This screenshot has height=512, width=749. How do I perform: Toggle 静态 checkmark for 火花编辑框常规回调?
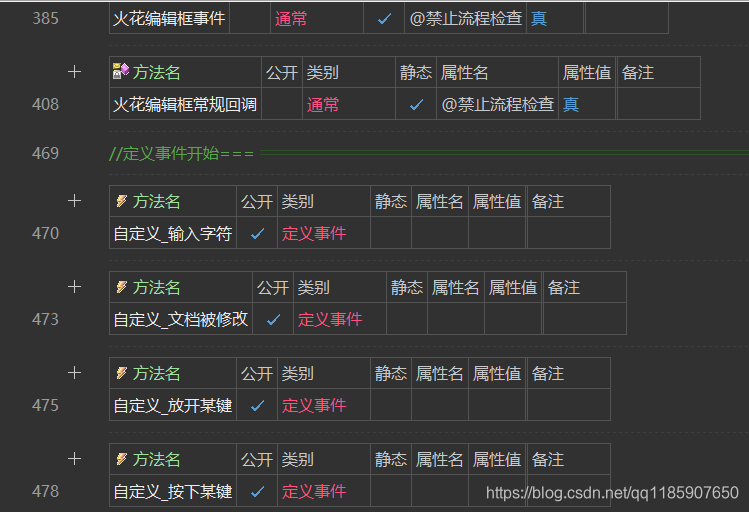pos(416,105)
